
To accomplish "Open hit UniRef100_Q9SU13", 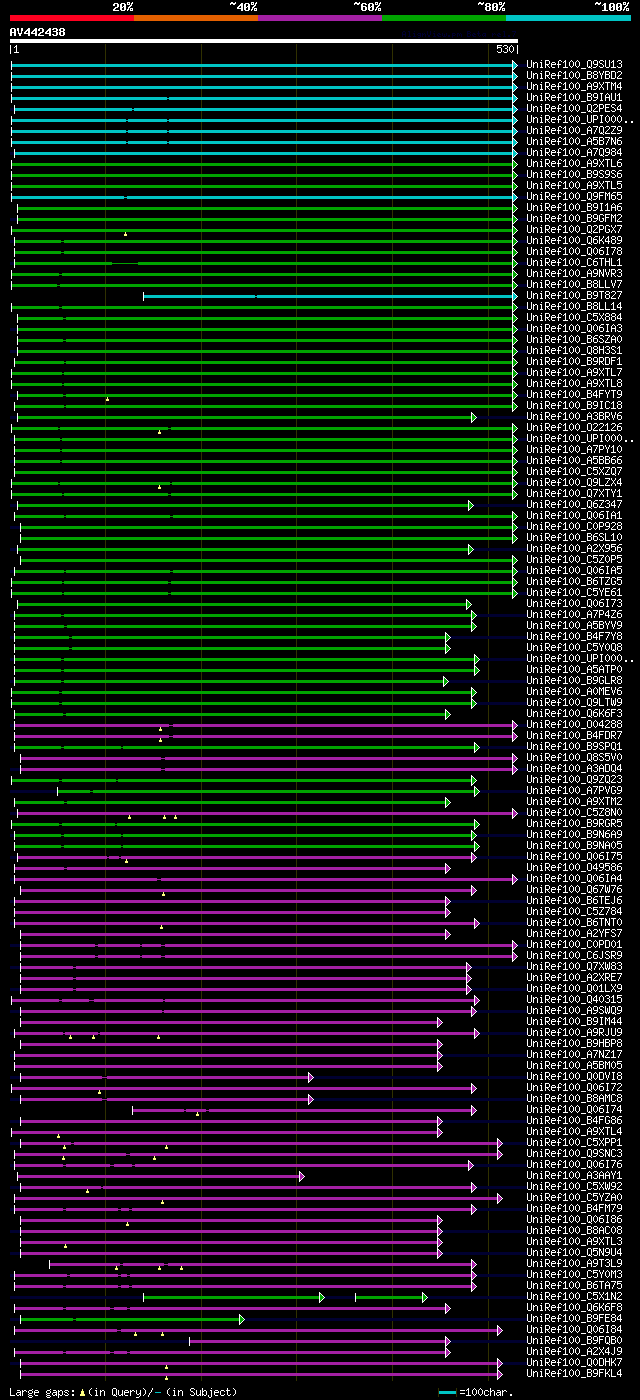I will click(574, 64).
